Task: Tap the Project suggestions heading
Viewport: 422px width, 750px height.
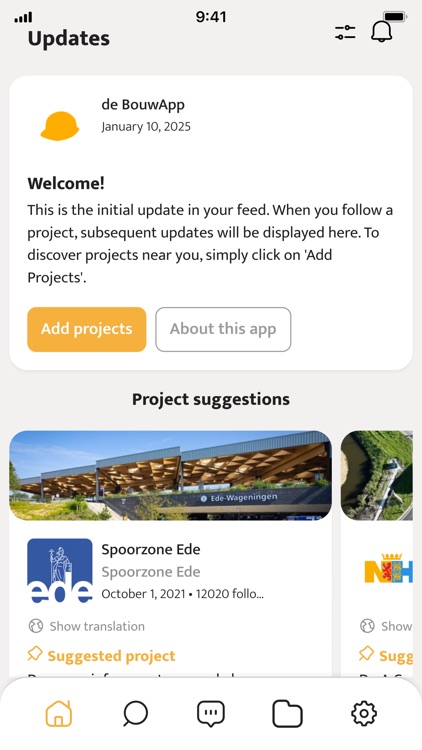Action: tap(211, 399)
